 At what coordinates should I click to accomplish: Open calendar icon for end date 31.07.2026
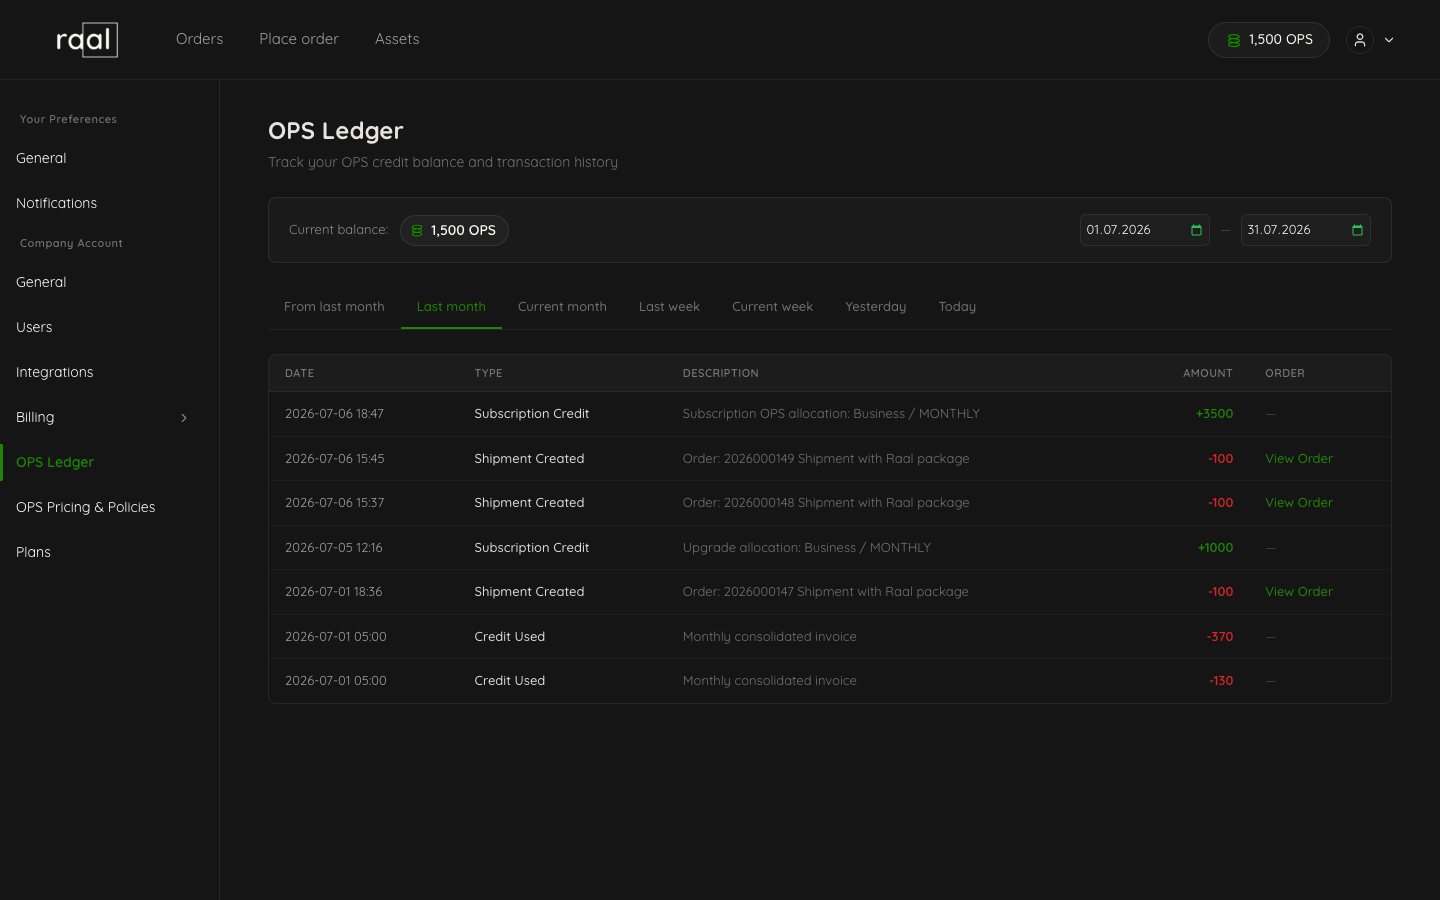tap(1357, 230)
